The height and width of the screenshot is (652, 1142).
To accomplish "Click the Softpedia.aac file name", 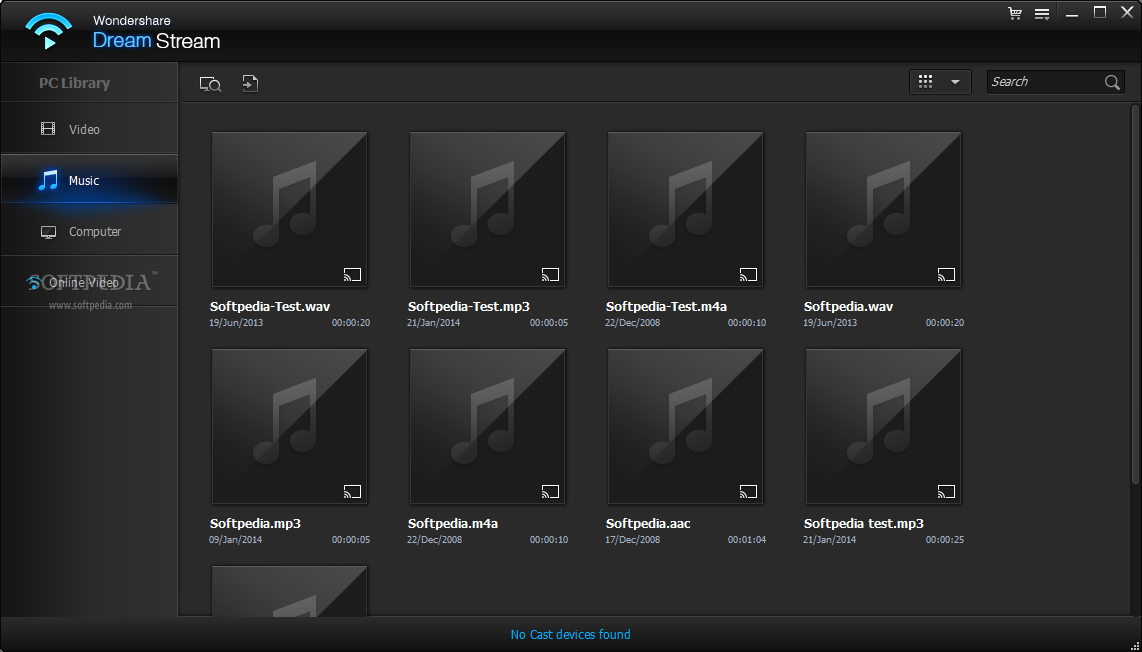I will [x=648, y=524].
